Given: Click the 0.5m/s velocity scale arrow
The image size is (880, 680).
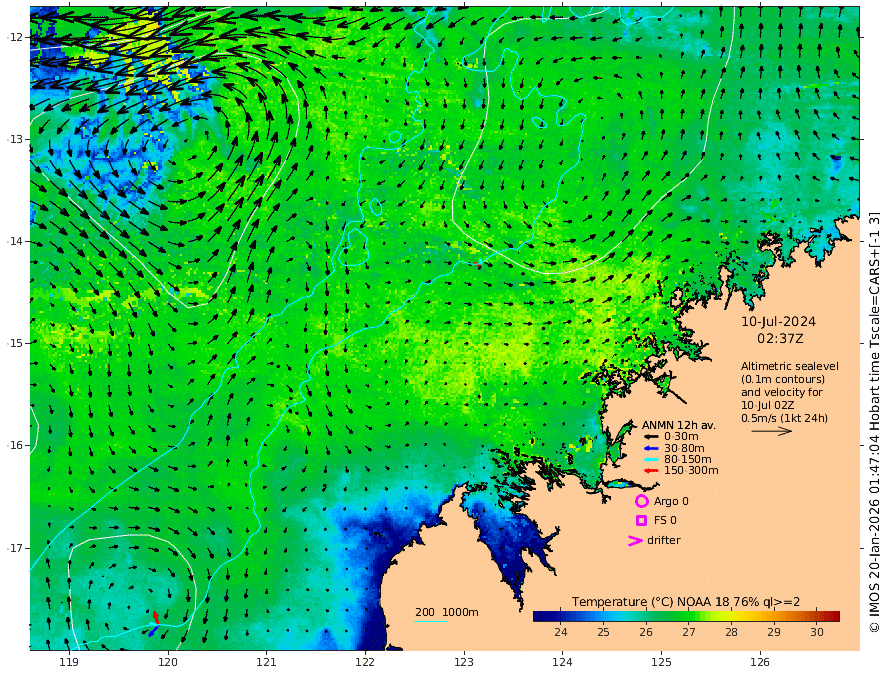Looking at the screenshot, I should [x=772, y=431].
